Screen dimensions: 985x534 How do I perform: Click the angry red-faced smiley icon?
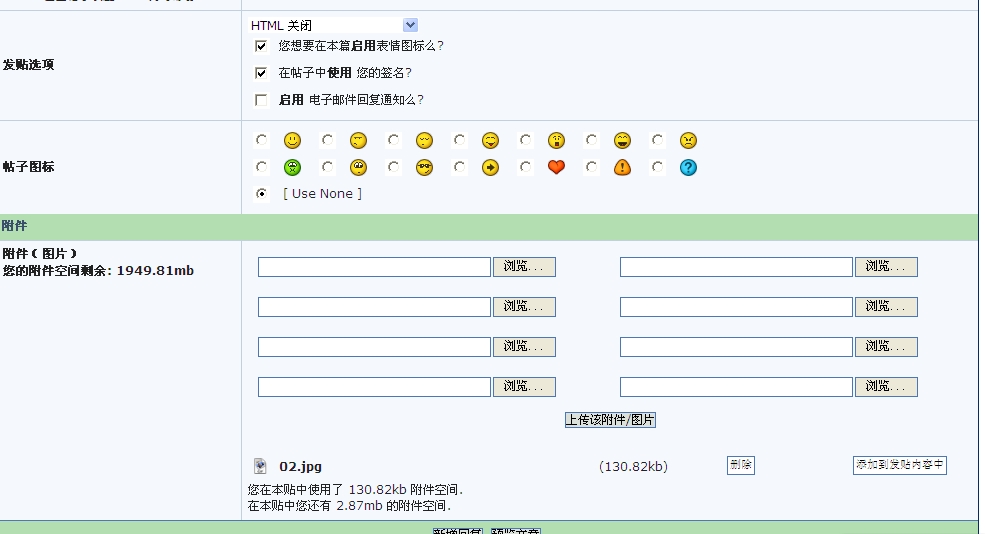[688, 141]
